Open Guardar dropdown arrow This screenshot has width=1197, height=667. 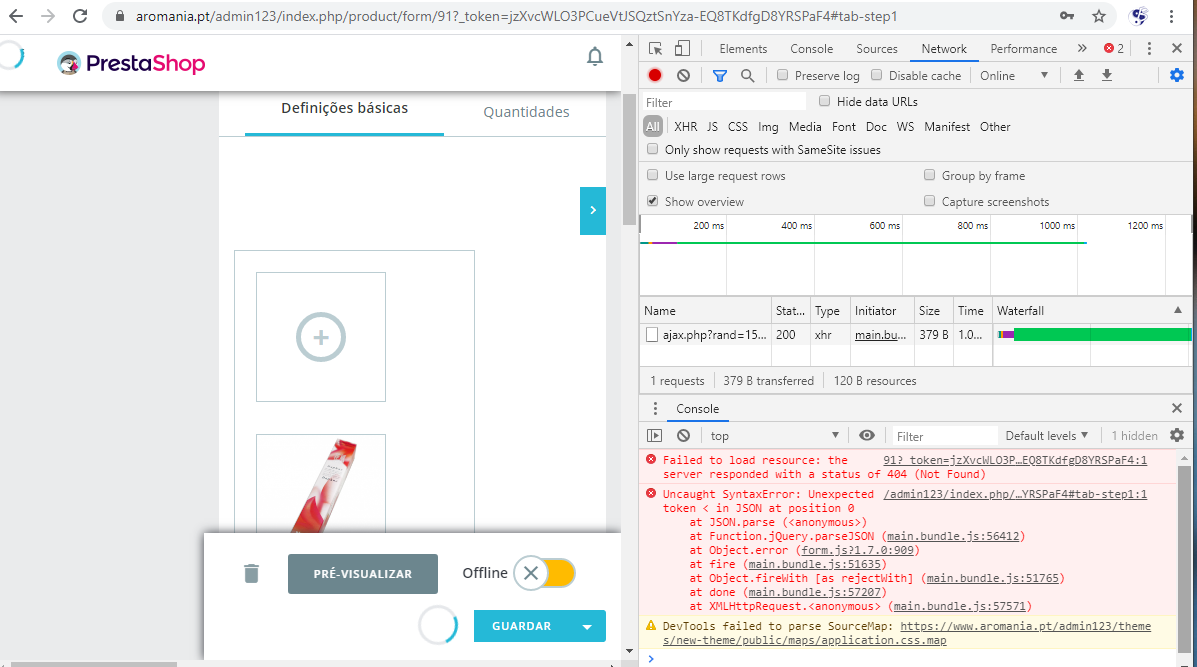click(x=587, y=627)
